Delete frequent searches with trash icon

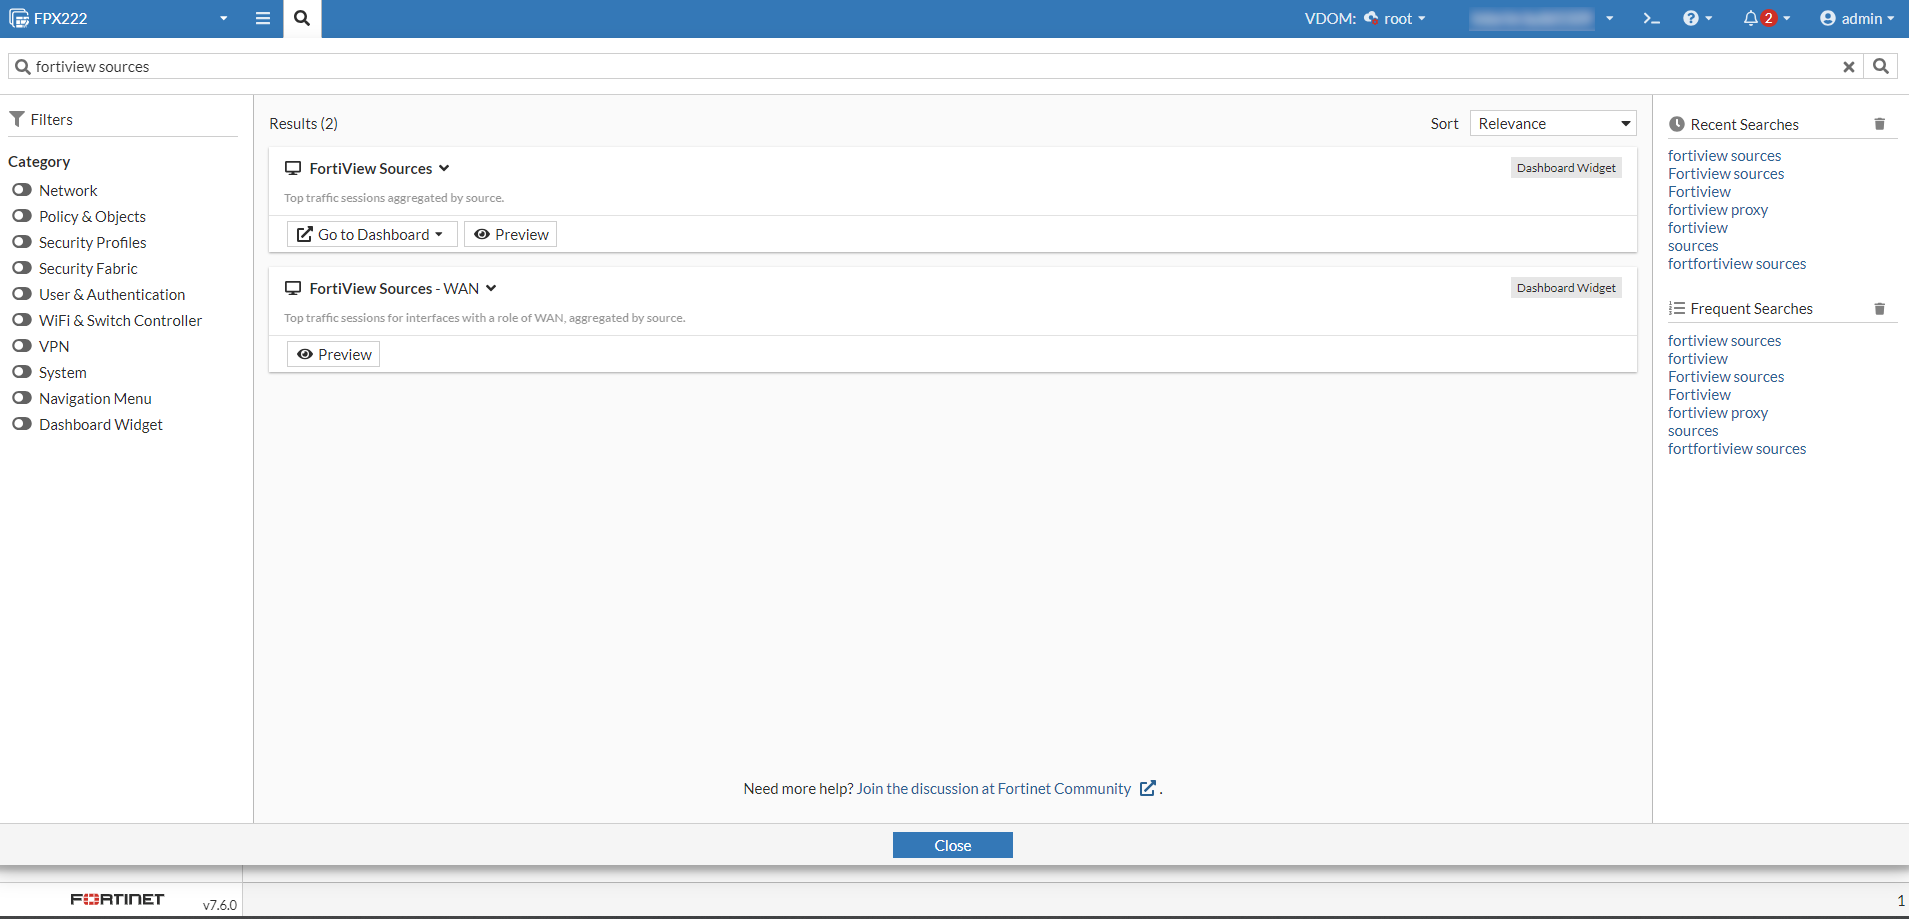pyautogui.click(x=1880, y=309)
